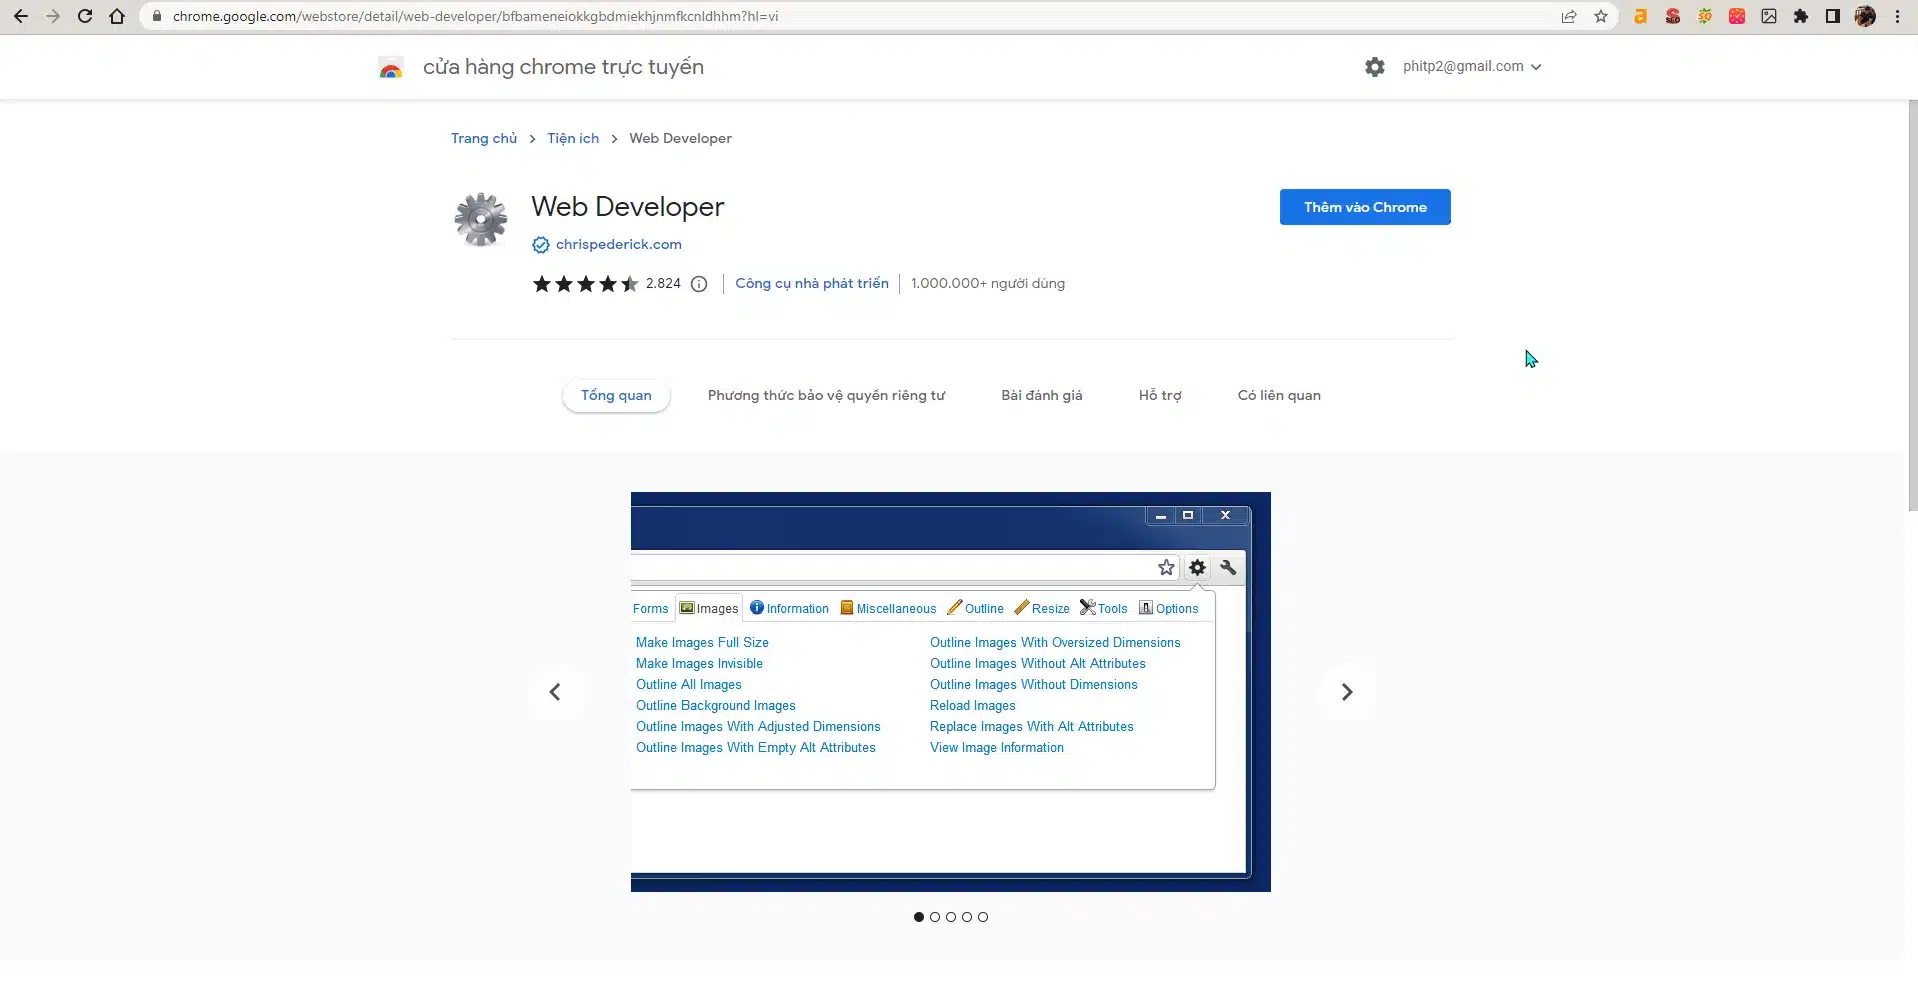Open the orange extension icon in toolbar

(1641, 16)
